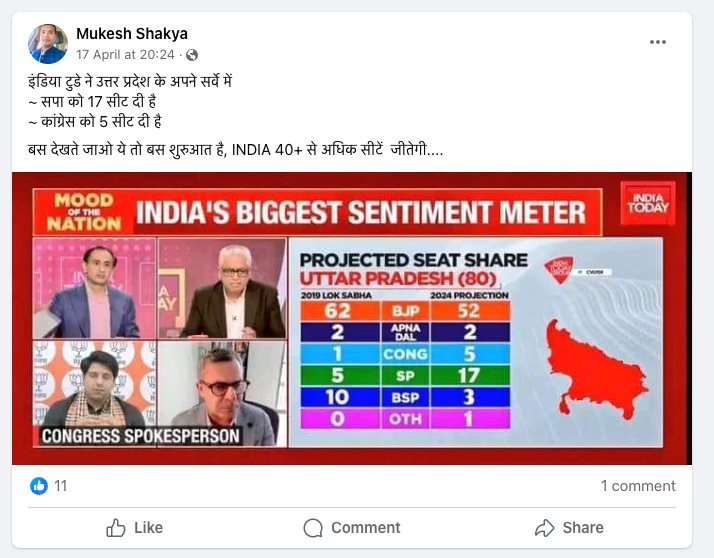Click the blue thumbs-up reaction icon
This screenshot has height=558, width=714.
(39, 486)
